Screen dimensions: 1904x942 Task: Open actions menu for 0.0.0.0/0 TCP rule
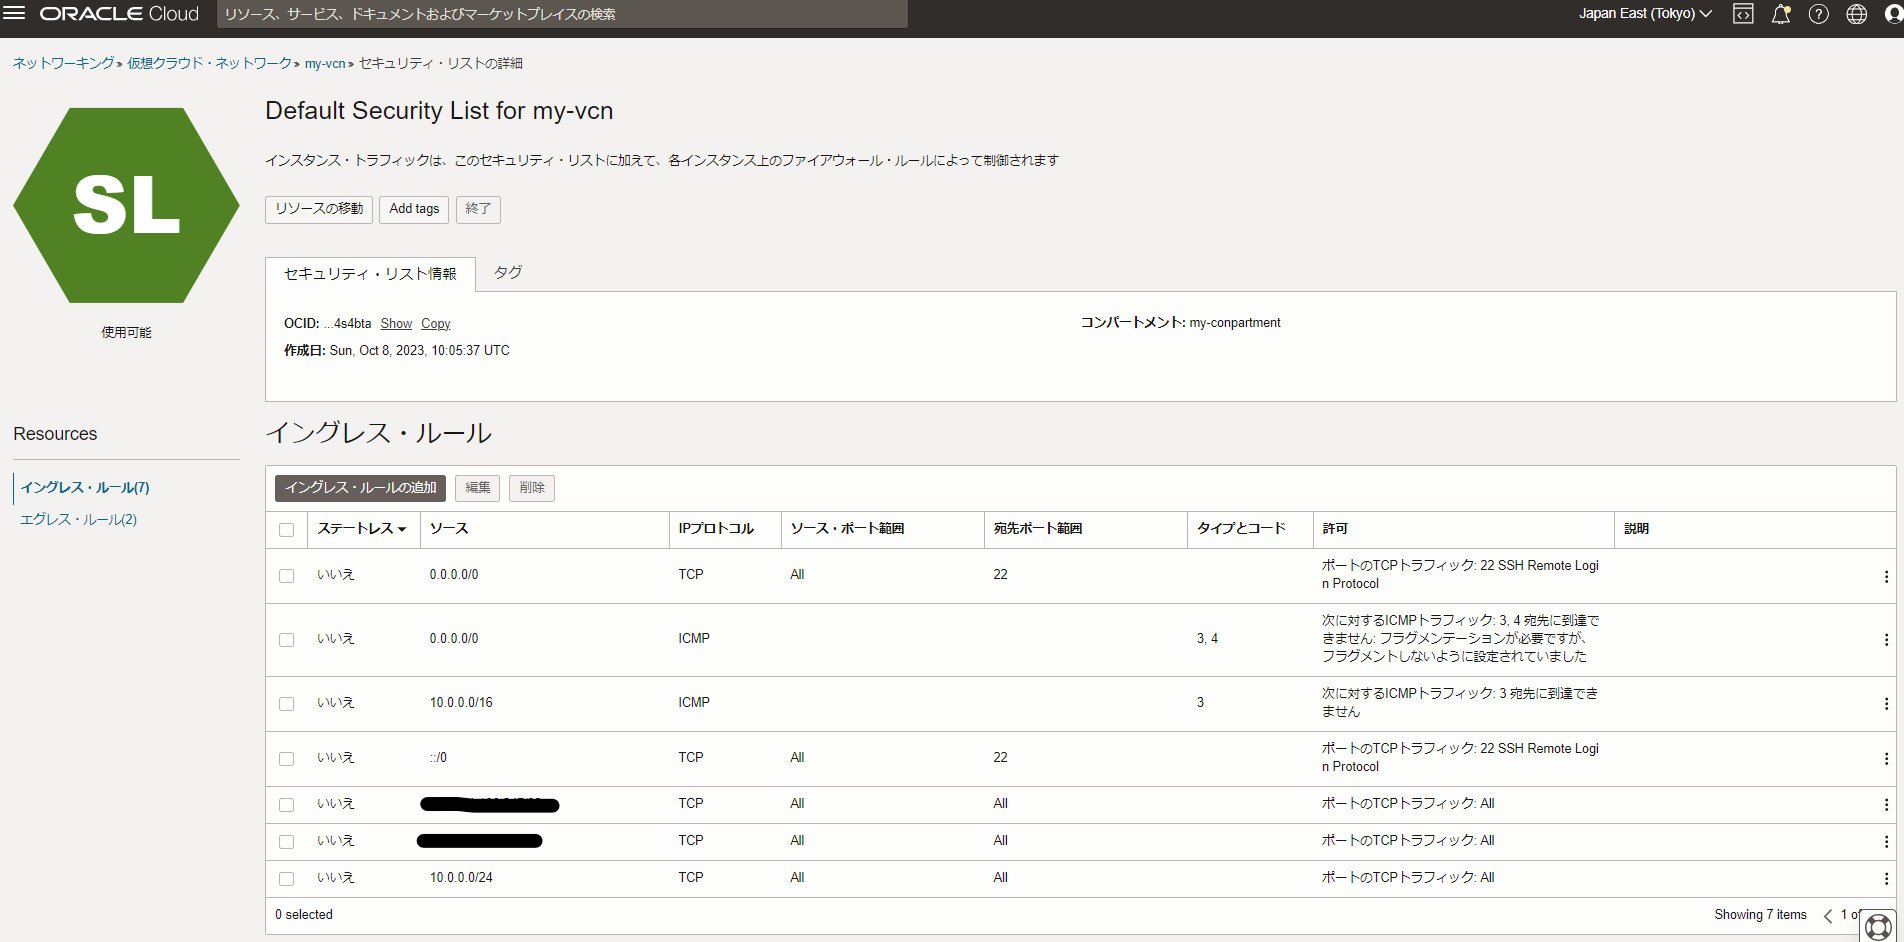pyautogui.click(x=1886, y=576)
